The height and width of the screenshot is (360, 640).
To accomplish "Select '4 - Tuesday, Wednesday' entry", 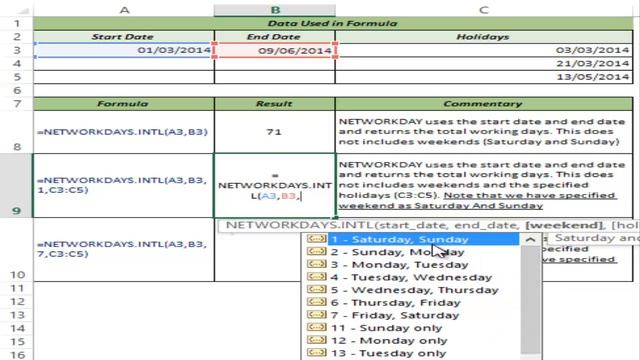I will (411, 278).
